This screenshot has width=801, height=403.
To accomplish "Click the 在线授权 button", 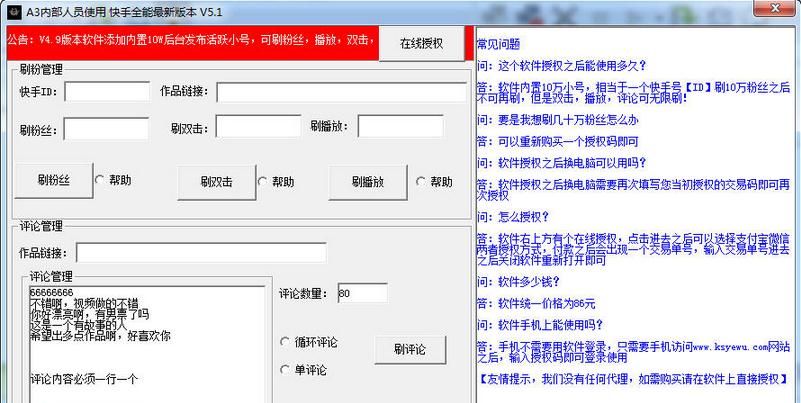I will click(421, 43).
